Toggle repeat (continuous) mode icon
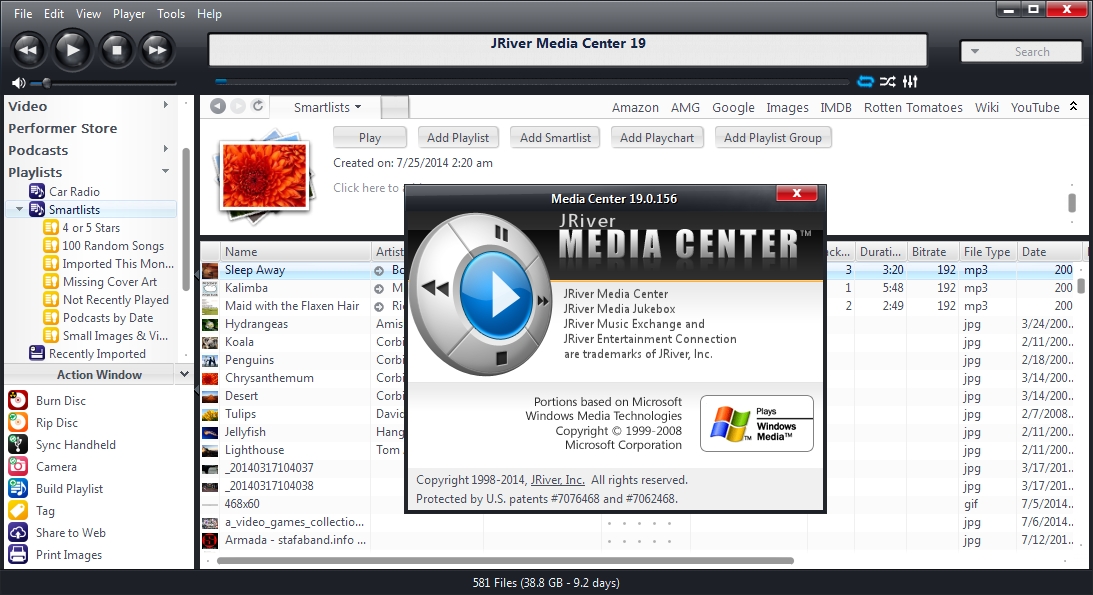This screenshot has height=595, width=1093. coord(865,82)
